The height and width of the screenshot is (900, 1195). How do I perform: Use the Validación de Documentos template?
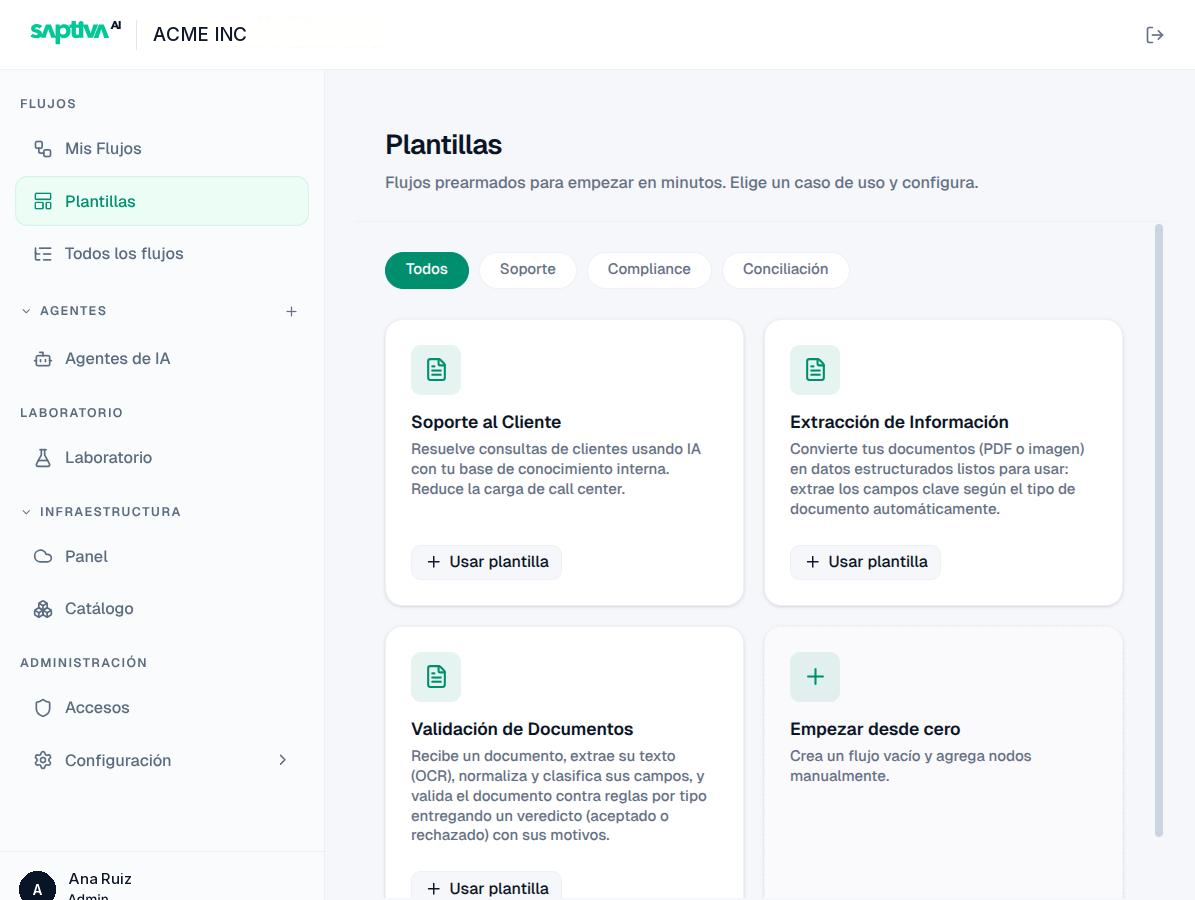tap(486, 888)
